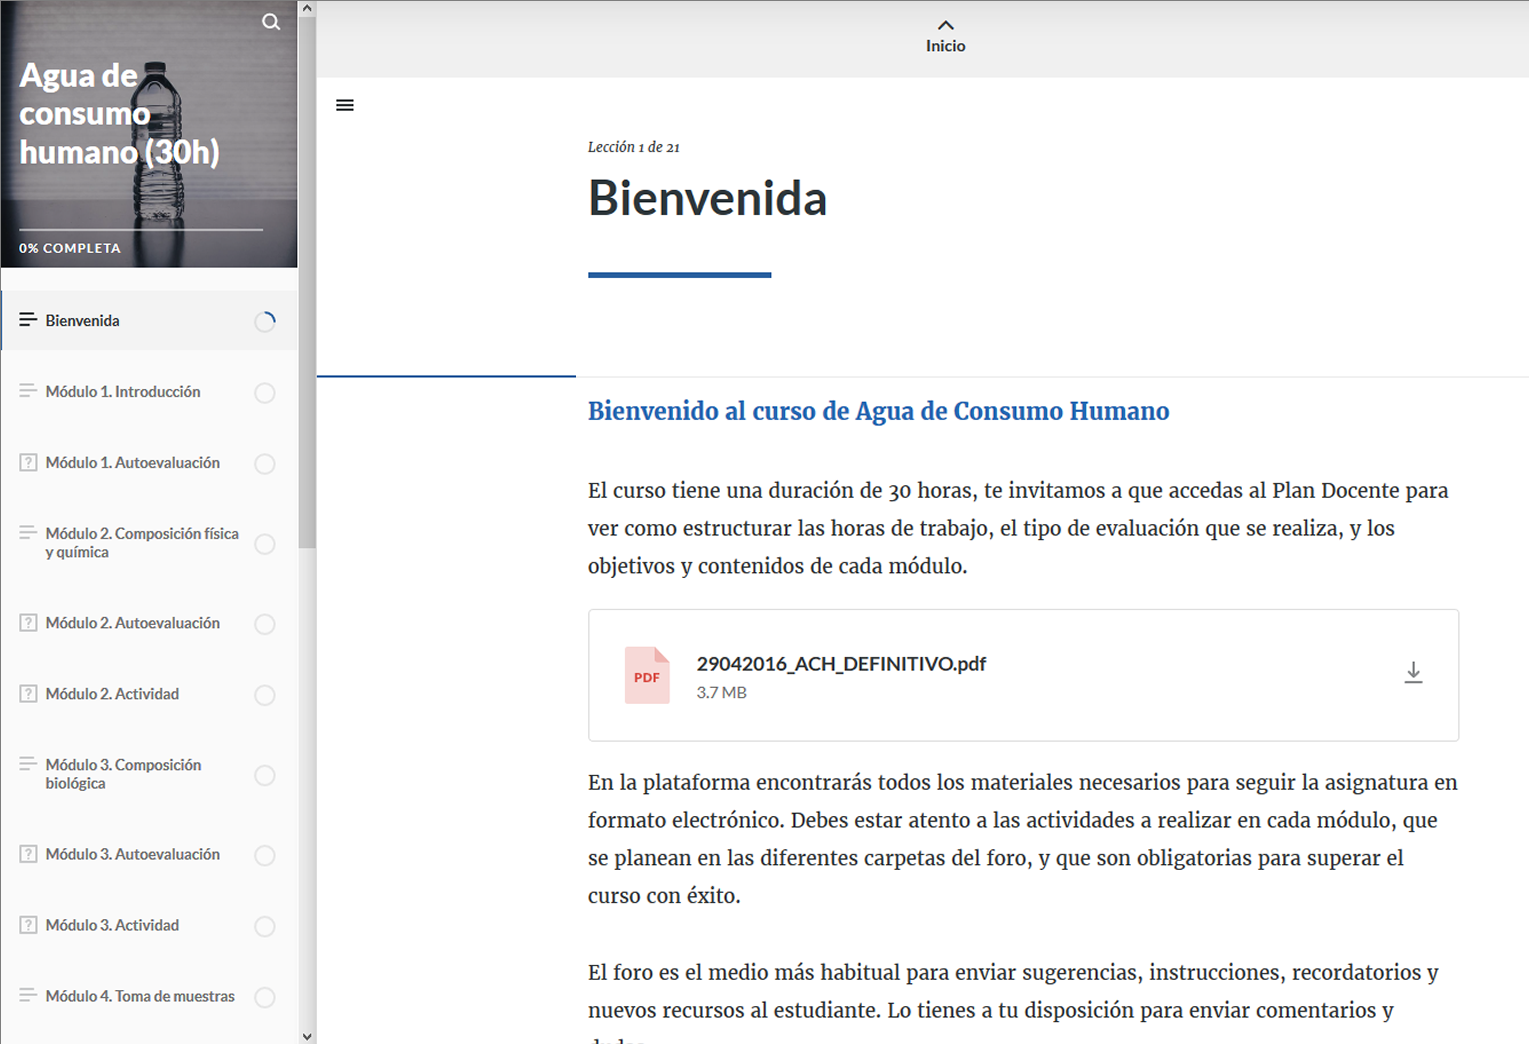This screenshot has height=1044, width=1529.
Task: Open Módulo 3. Autoevaluación in sidebar
Action: tap(132, 854)
